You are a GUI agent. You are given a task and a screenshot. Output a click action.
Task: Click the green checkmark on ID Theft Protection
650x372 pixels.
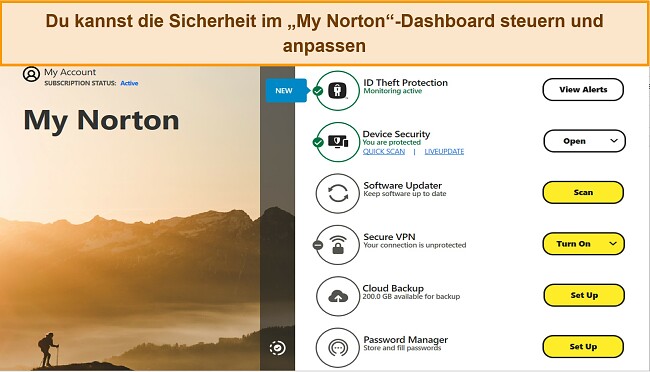(x=318, y=91)
